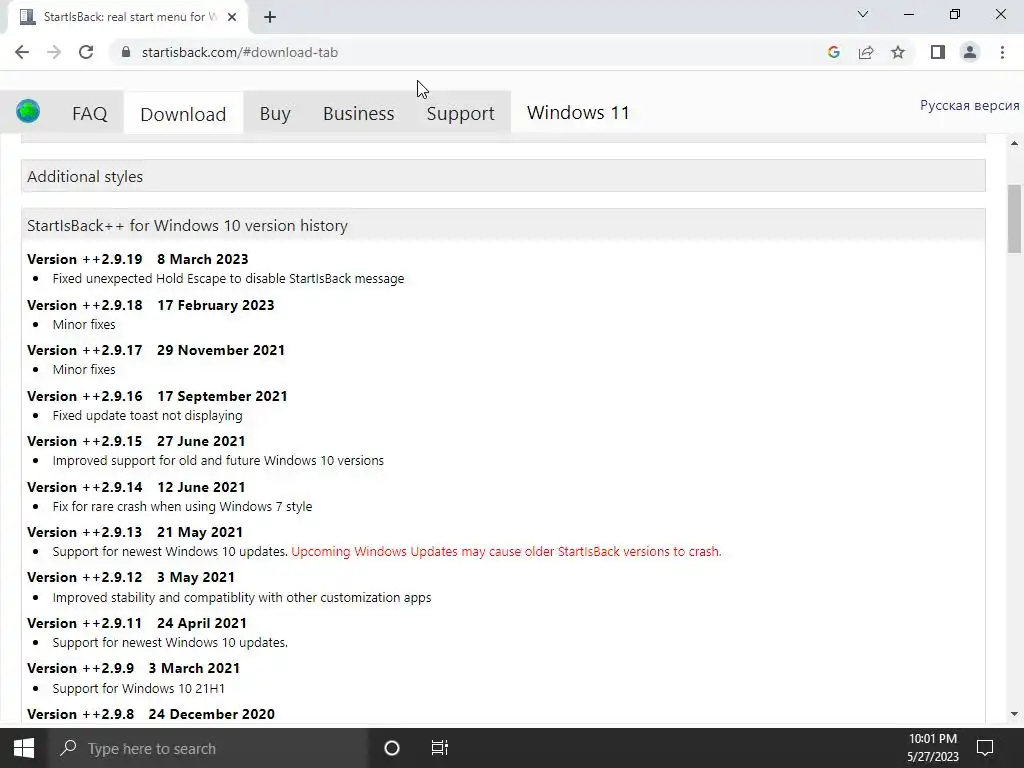This screenshot has height=768, width=1024.
Task: Click the StartIsBack green globe logo
Action: (x=28, y=112)
